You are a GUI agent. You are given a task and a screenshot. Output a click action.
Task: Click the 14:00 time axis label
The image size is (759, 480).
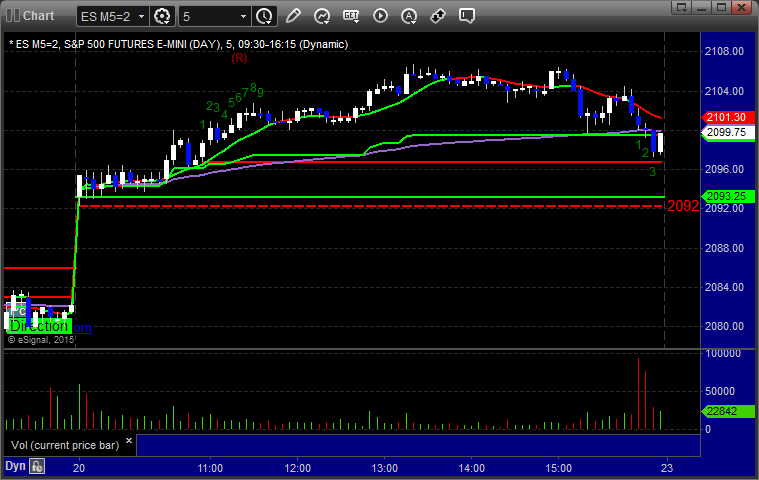471,468
